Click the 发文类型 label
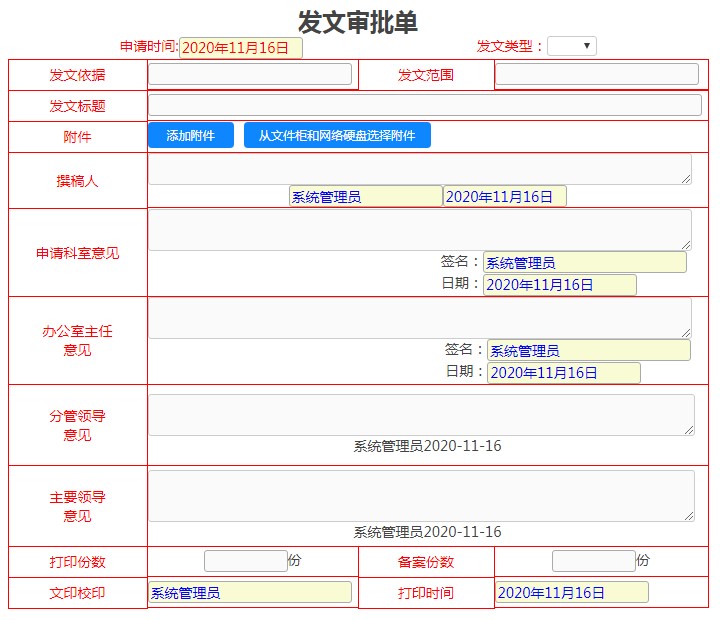Image resolution: width=720 pixels, height=620 pixels. (509, 46)
